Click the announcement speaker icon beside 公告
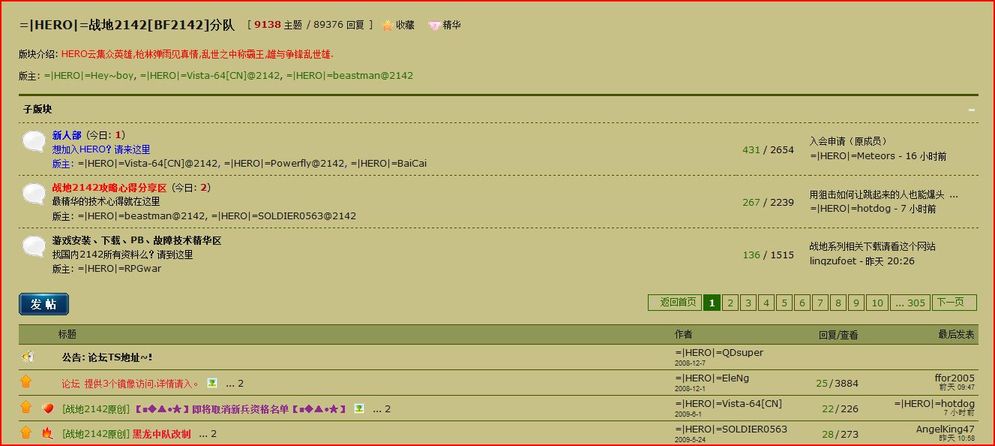995x446 pixels. click(27, 357)
